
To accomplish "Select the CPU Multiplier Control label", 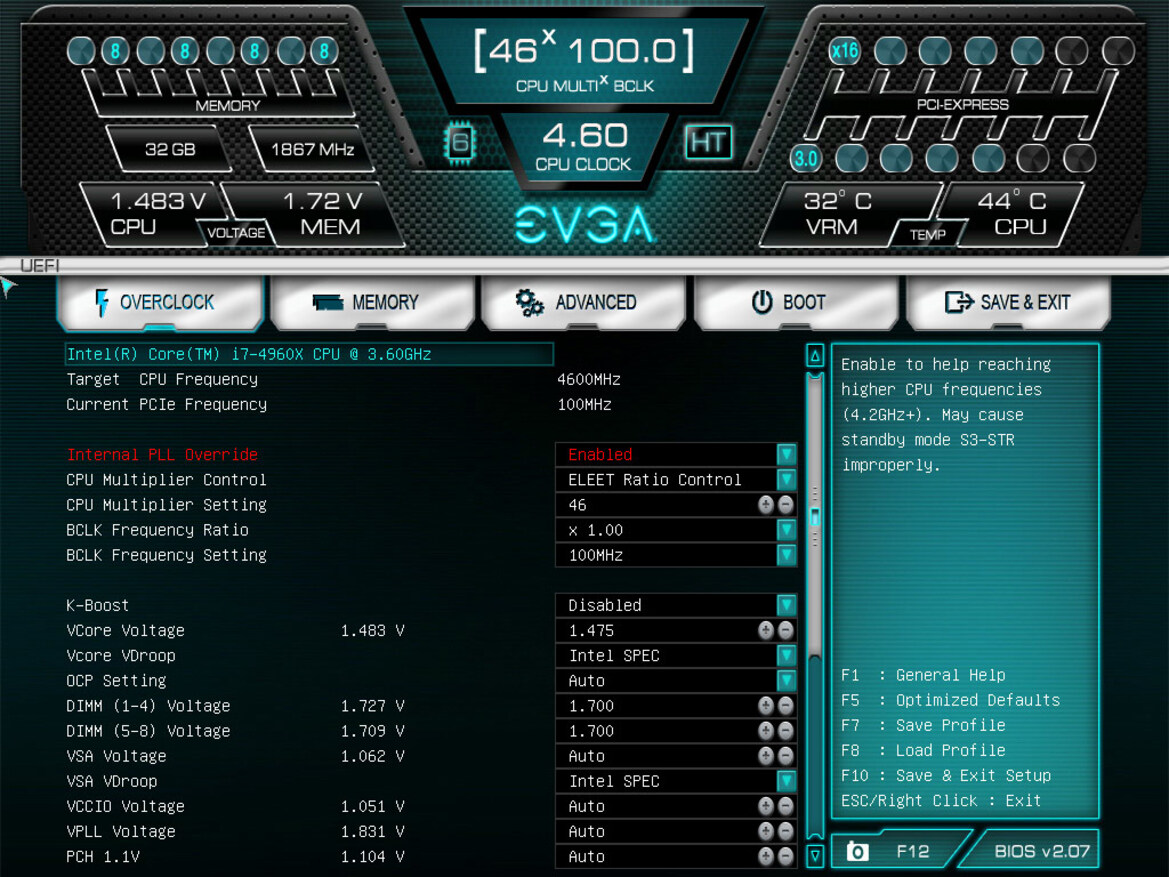I will [x=166, y=480].
